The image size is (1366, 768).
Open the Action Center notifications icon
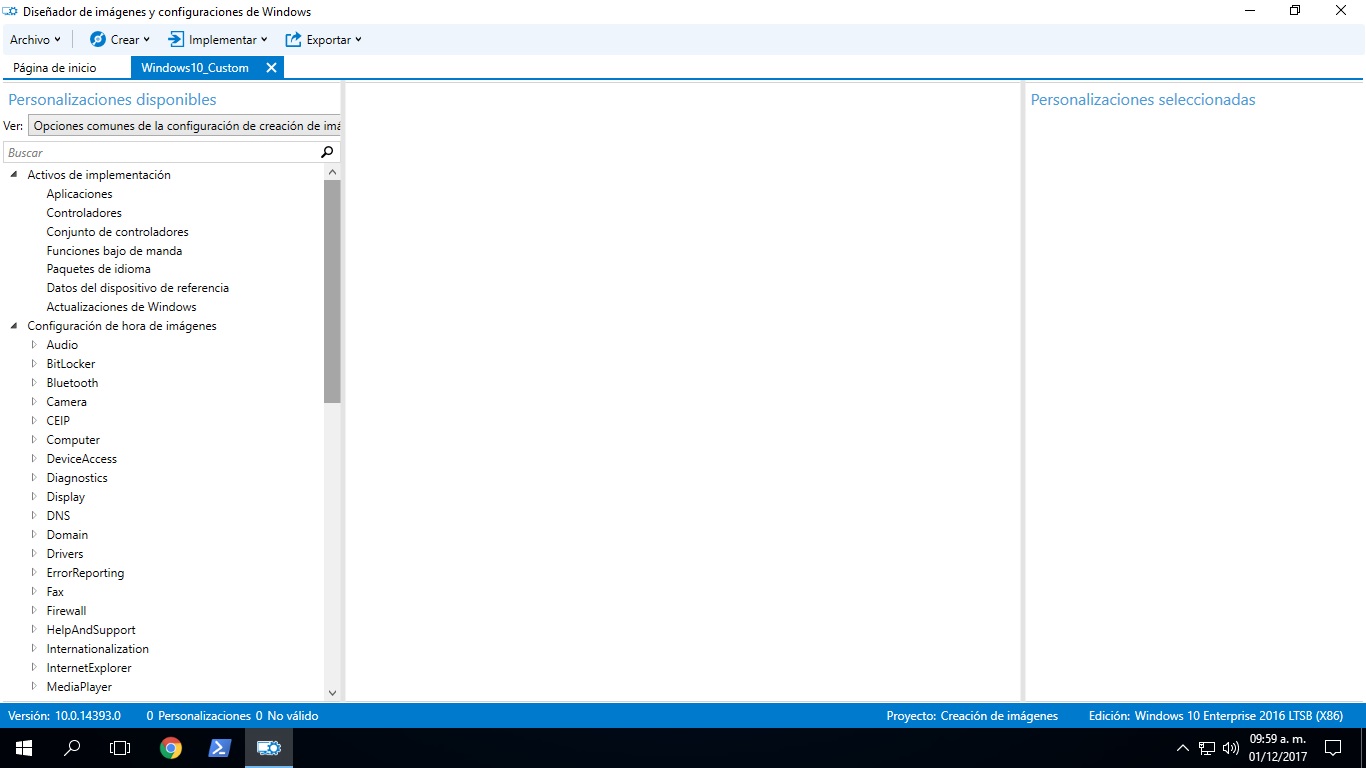point(1332,748)
